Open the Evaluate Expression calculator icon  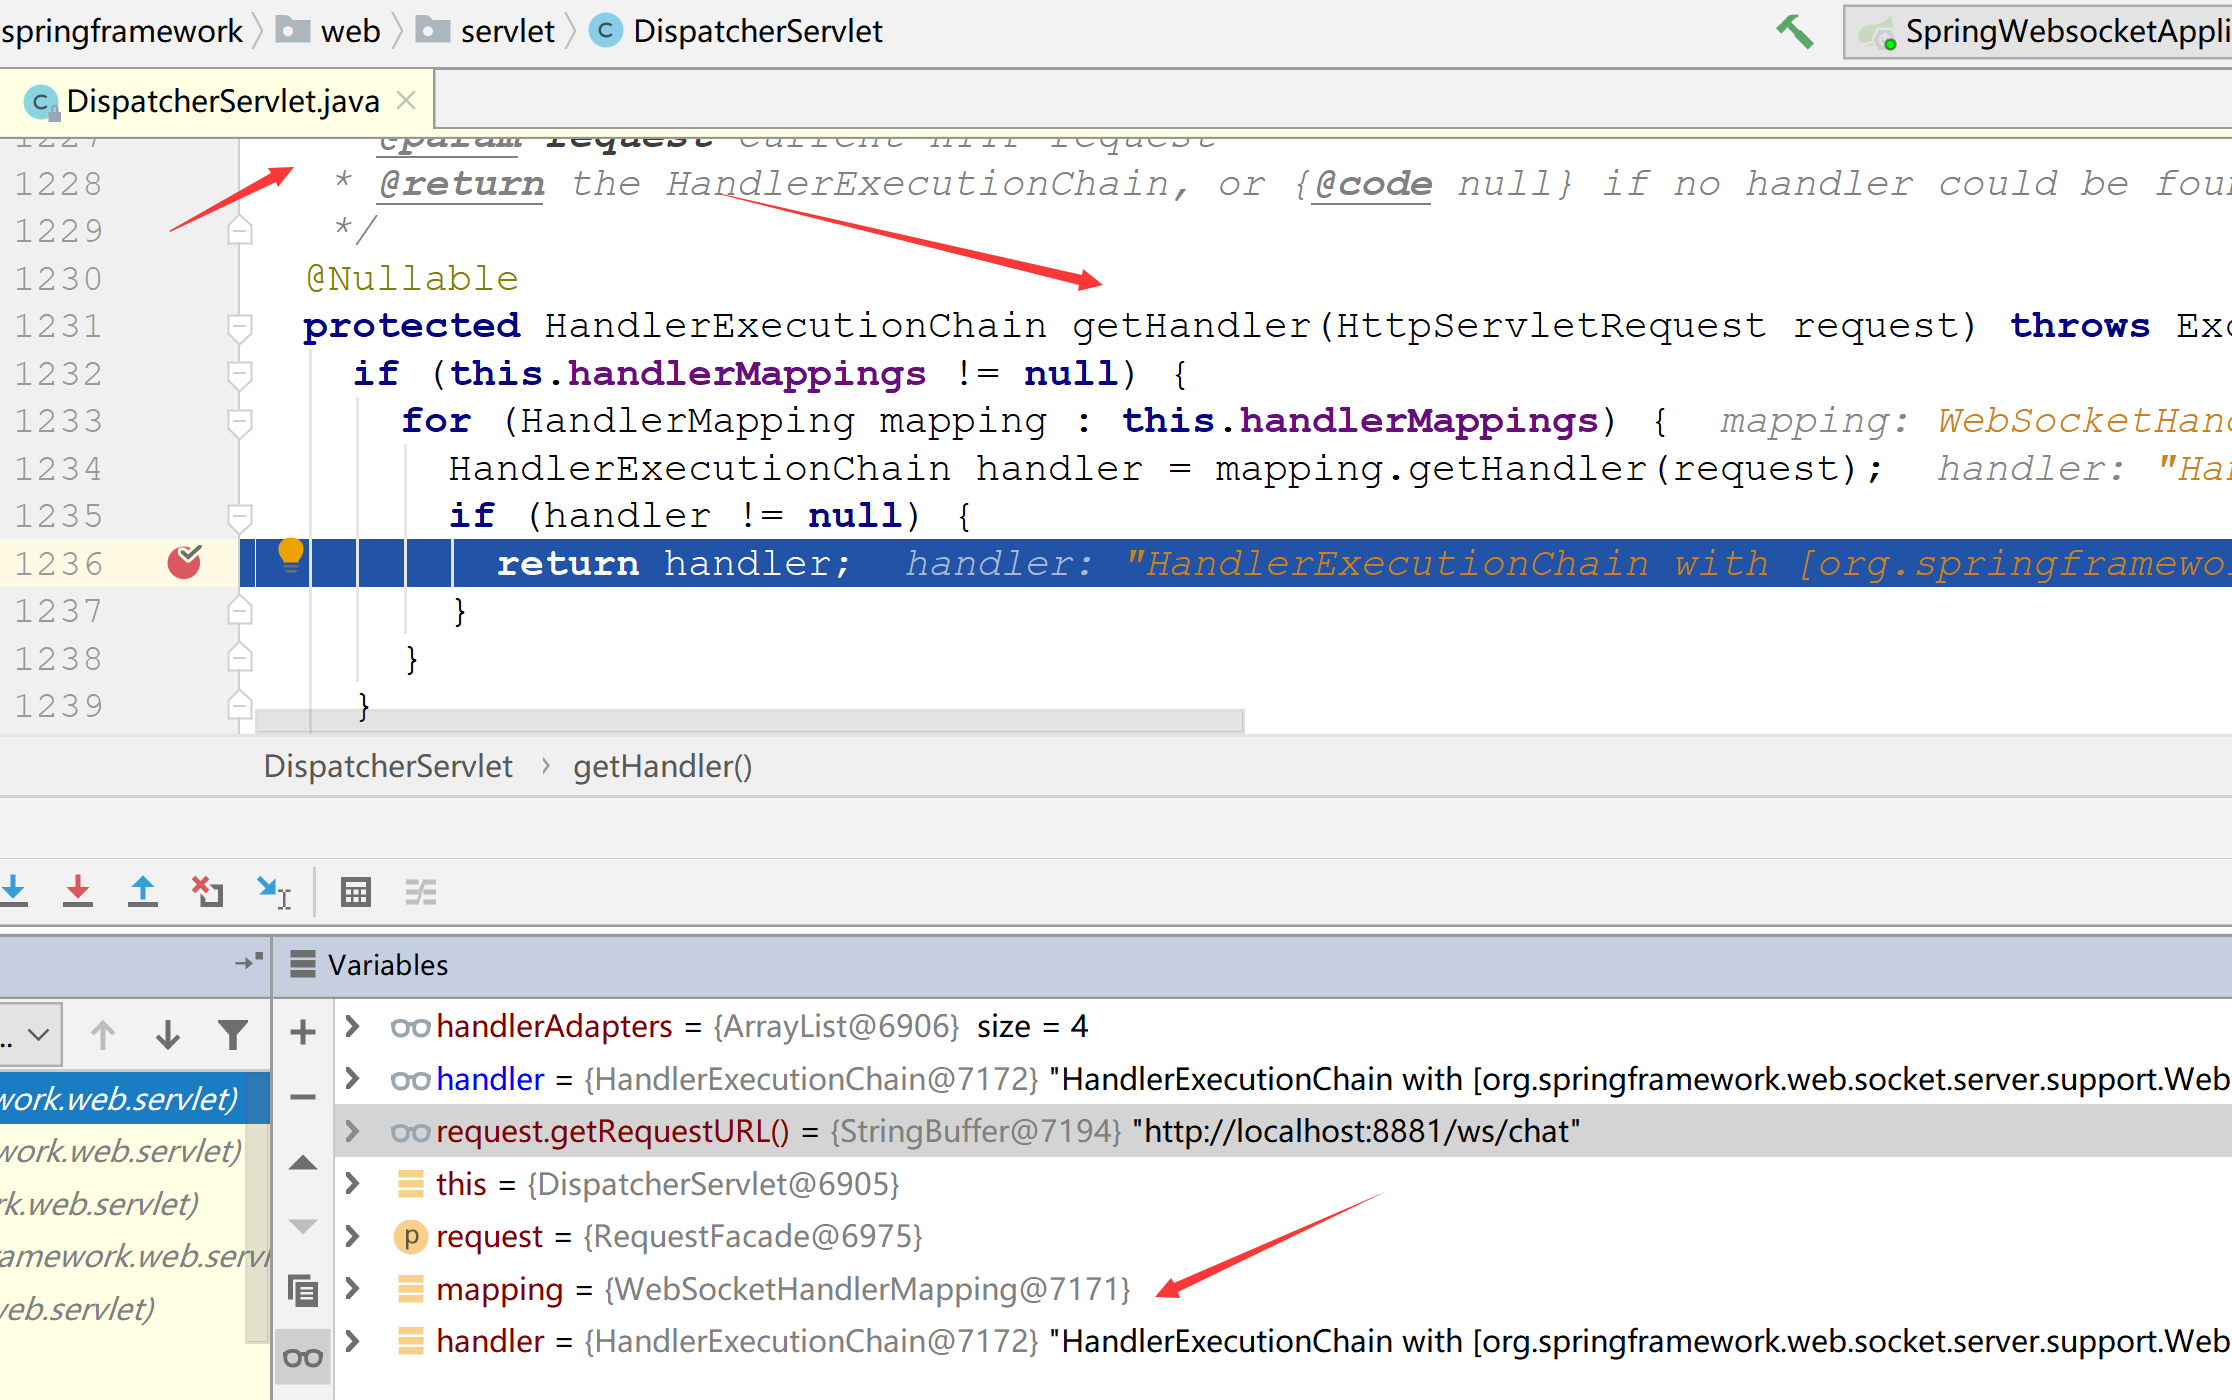click(355, 890)
